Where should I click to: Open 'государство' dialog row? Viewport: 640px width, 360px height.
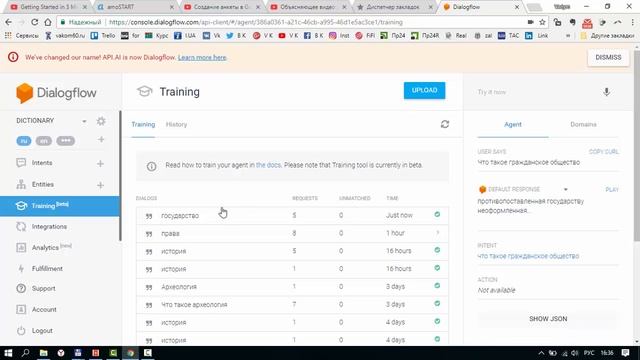(x=292, y=215)
